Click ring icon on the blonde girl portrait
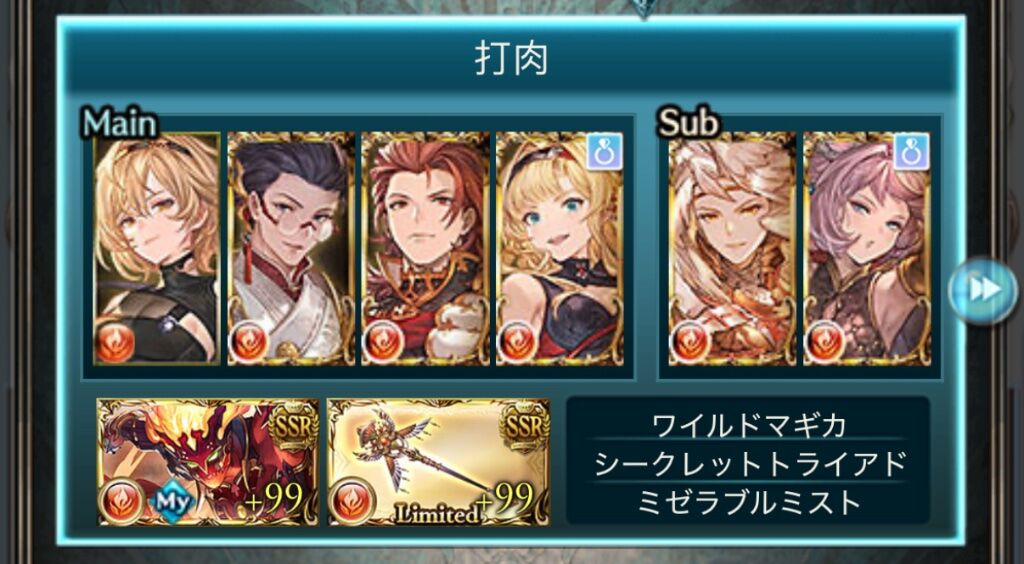1024x564 pixels. point(604,152)
